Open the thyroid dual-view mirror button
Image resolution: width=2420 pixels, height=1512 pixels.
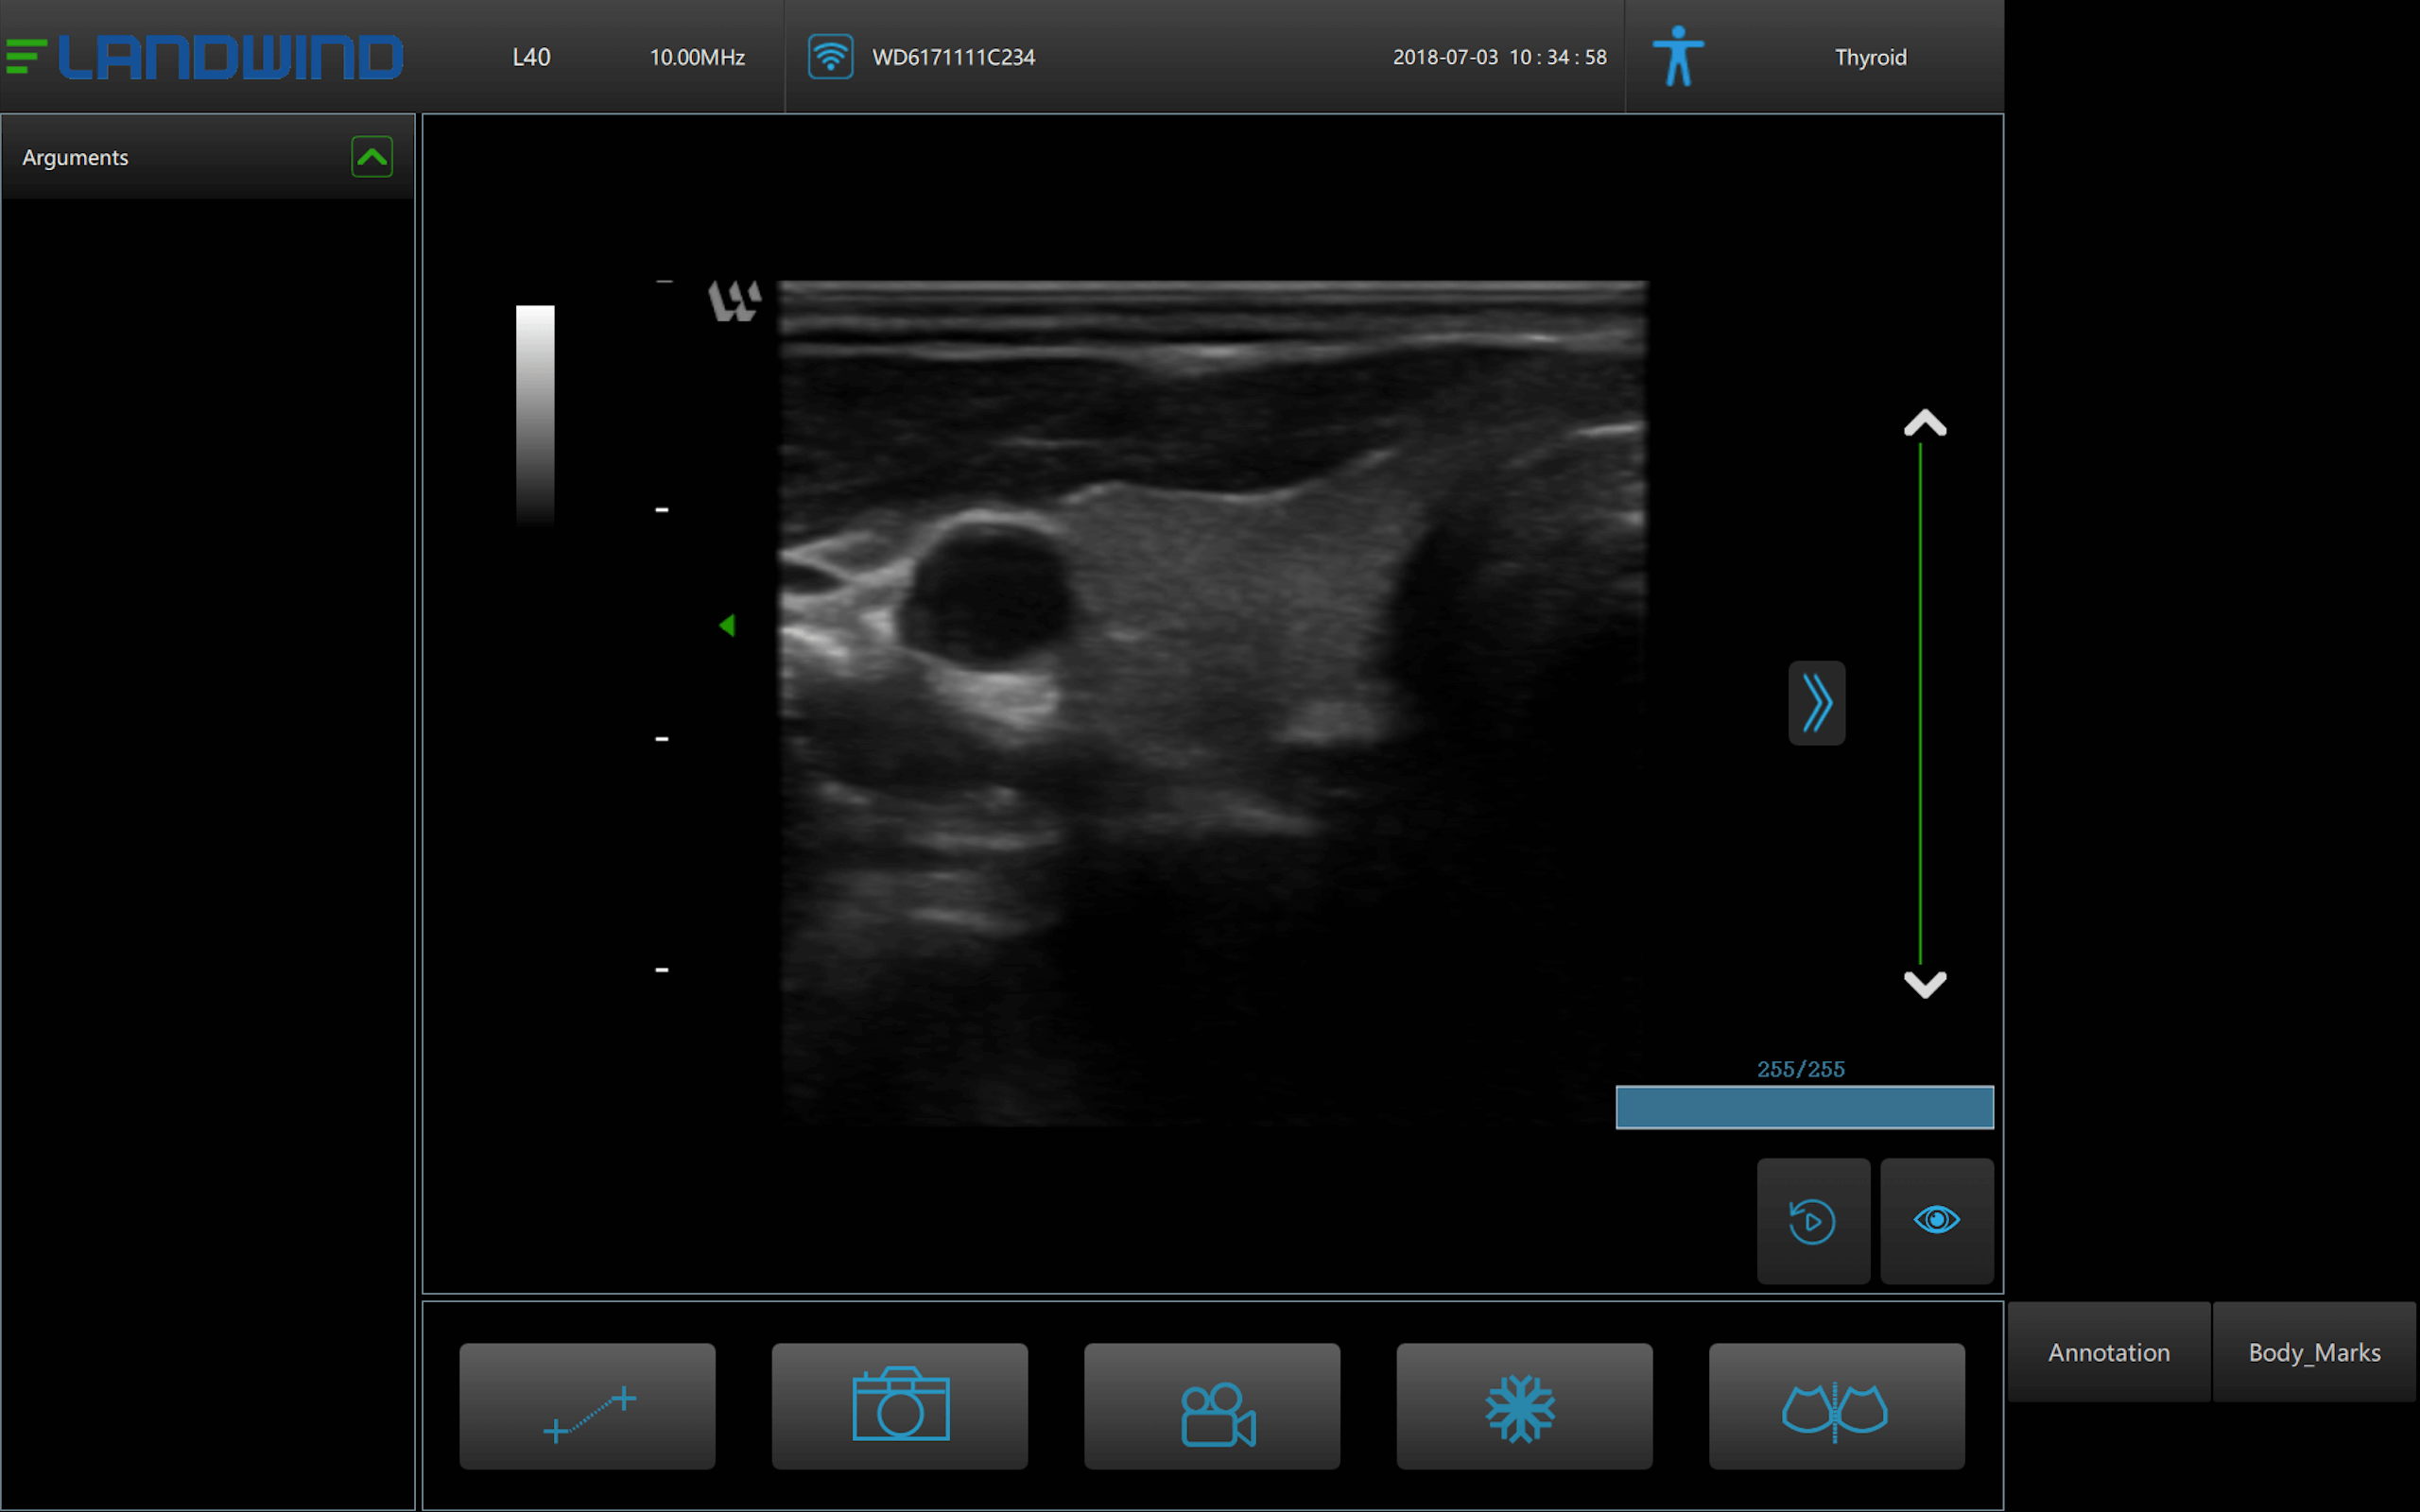pos(1836,1405)
